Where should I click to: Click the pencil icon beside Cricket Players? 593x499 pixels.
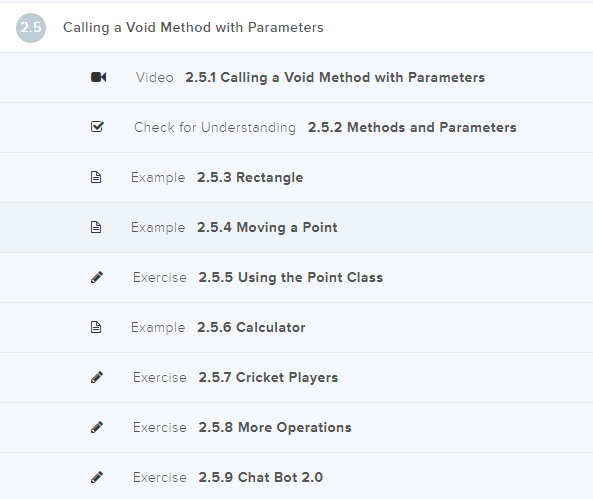[x=97, y=377]
